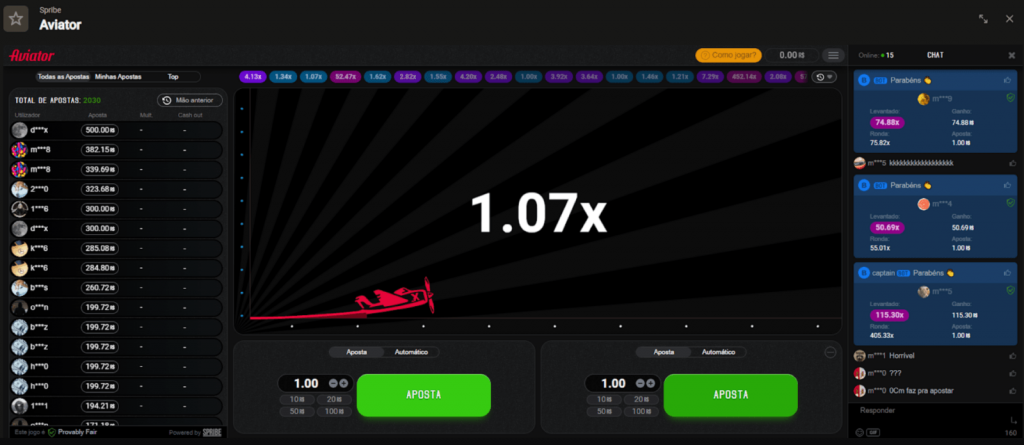Like m***5's kkkkkk message
This screenshot has width=1024, height=445.
tap(1012, 163)
